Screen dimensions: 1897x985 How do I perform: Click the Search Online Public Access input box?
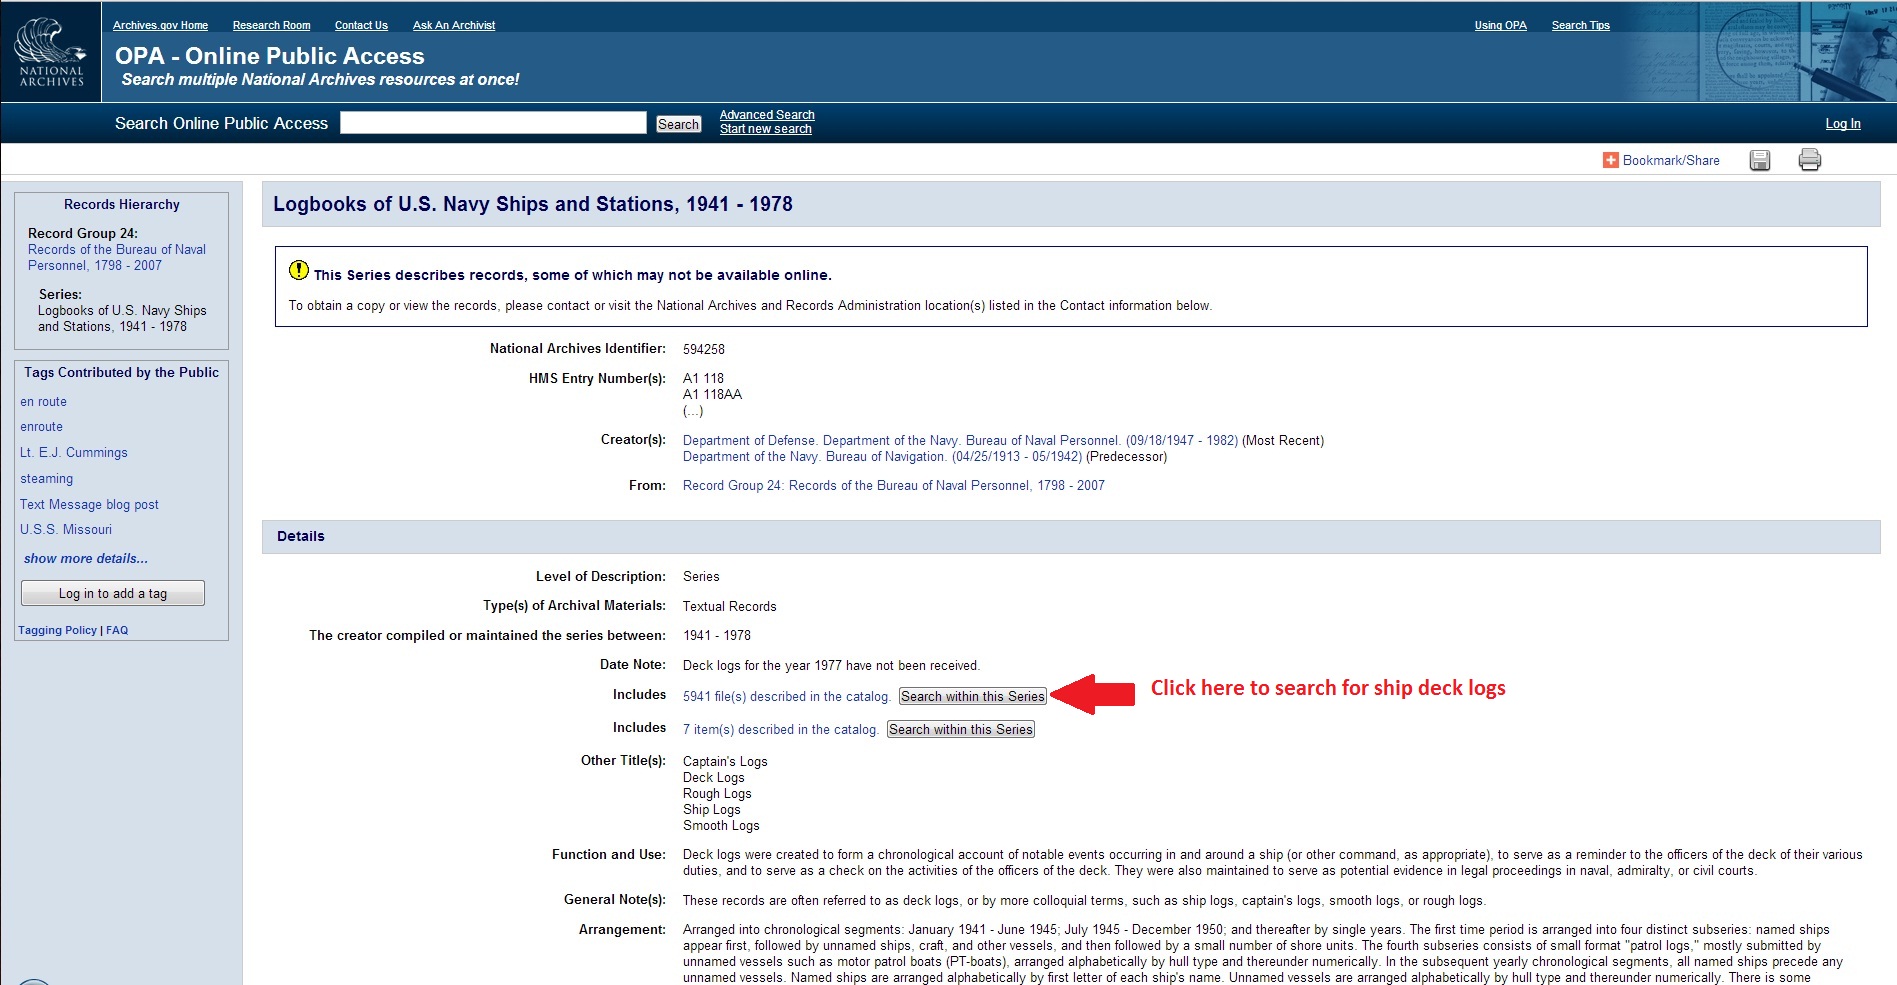click(x=493, y=123)
